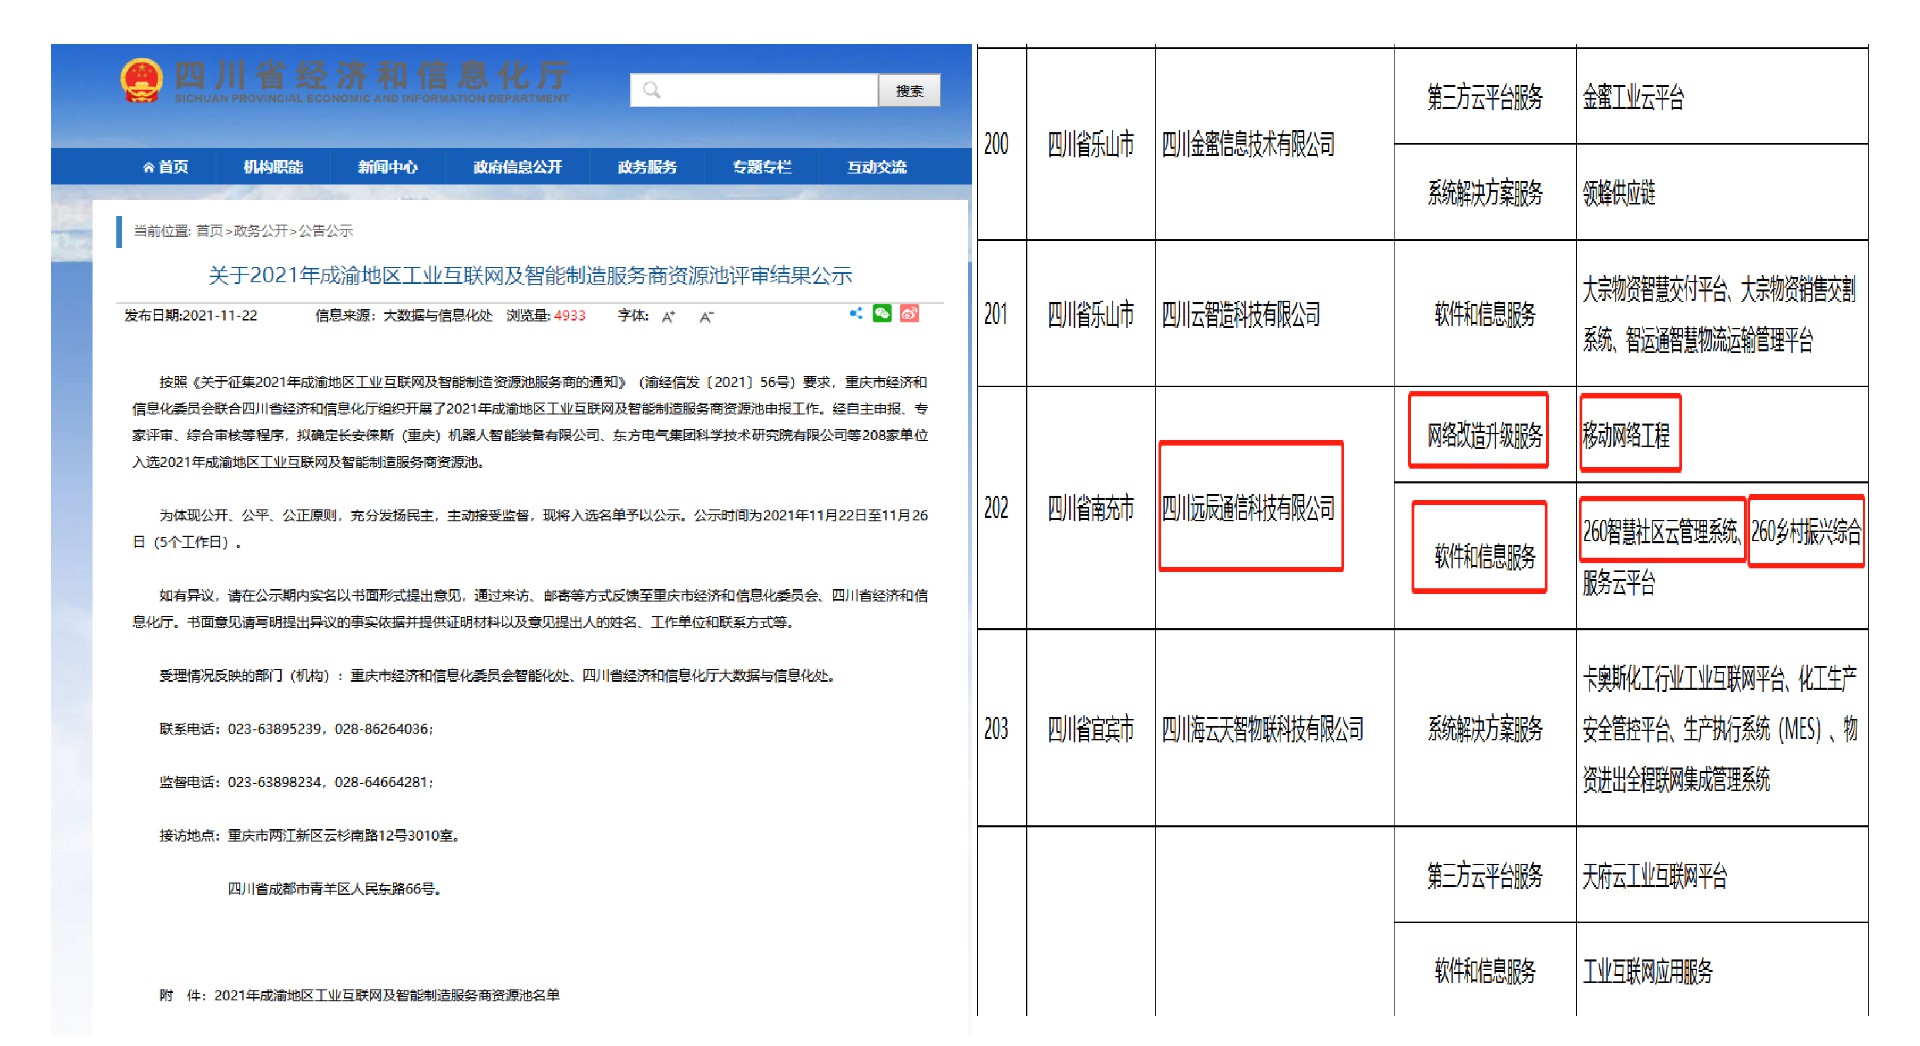Screen dimensions: 1920x1046
Task: Open the 政务服务 menu item
Action: point(647,167)
